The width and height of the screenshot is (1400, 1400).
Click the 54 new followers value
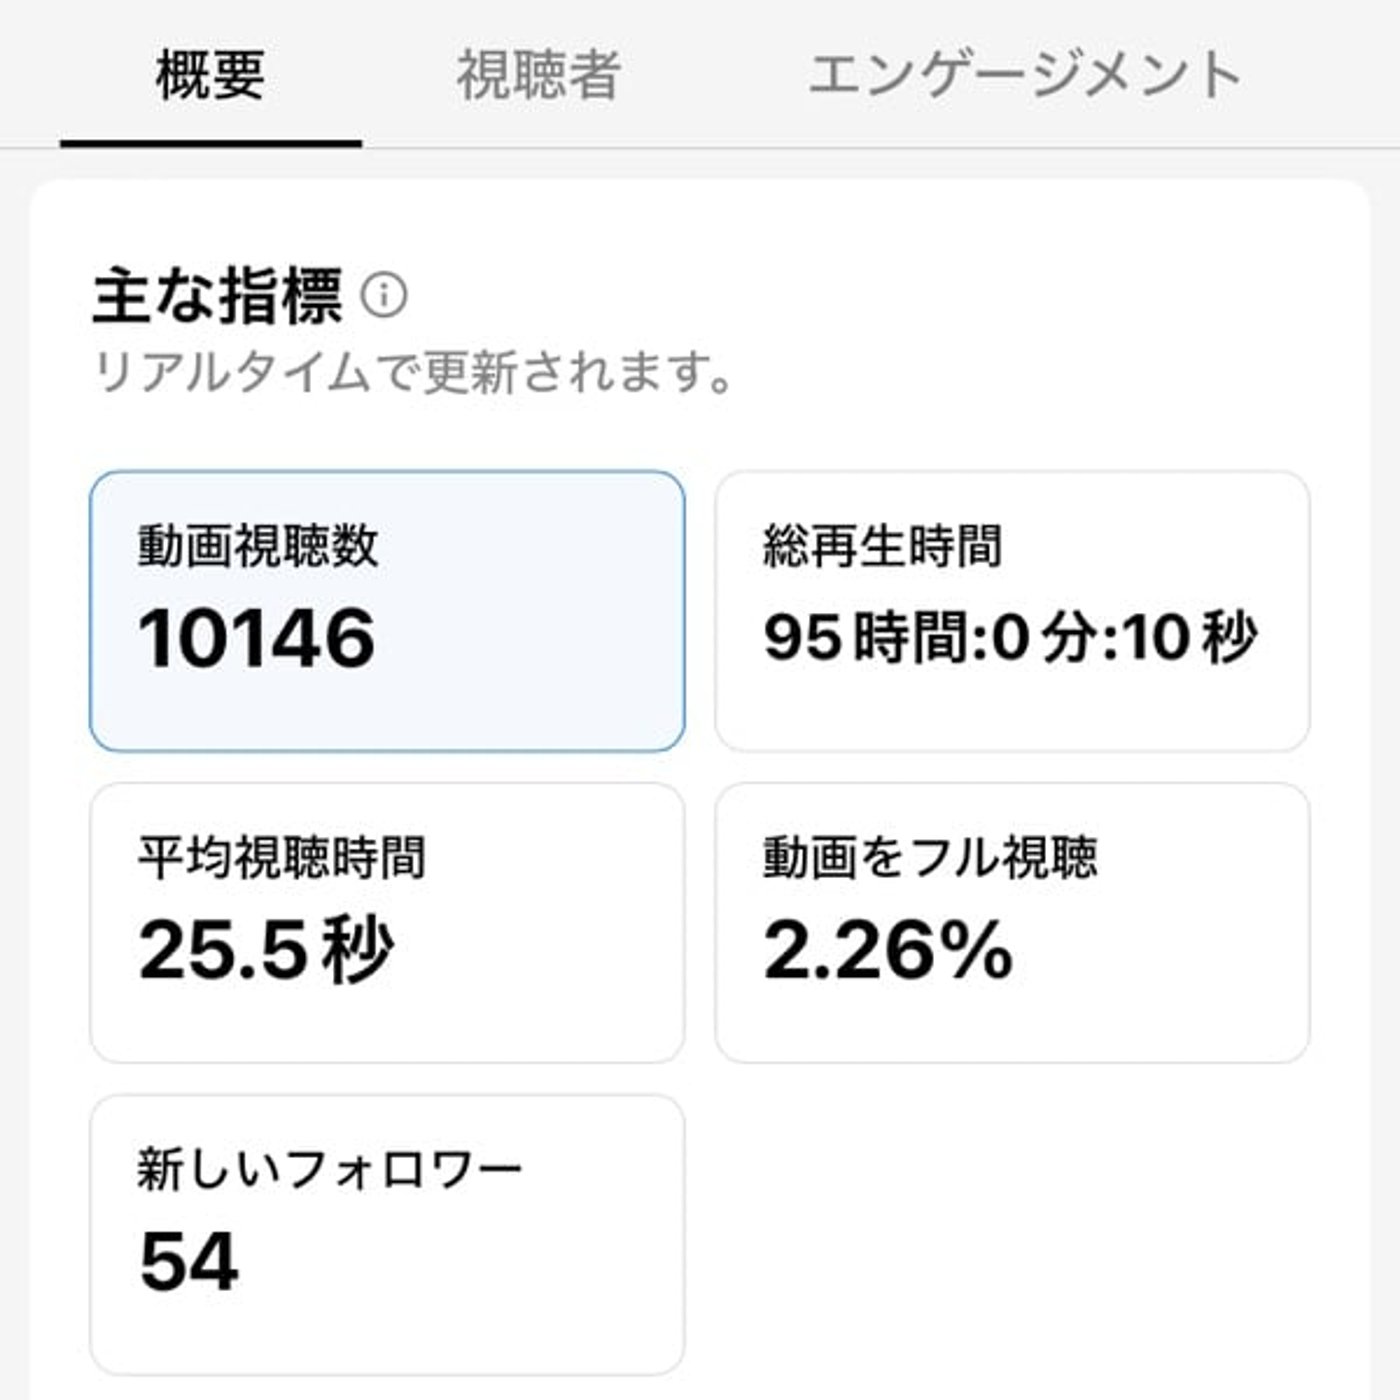pos(189,1261)
